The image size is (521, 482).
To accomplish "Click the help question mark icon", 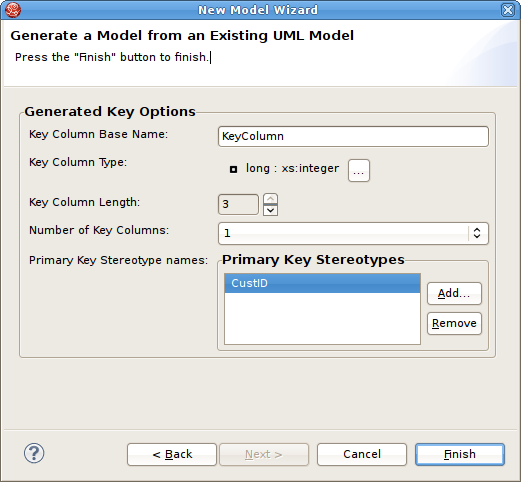I will coord(34,453).
